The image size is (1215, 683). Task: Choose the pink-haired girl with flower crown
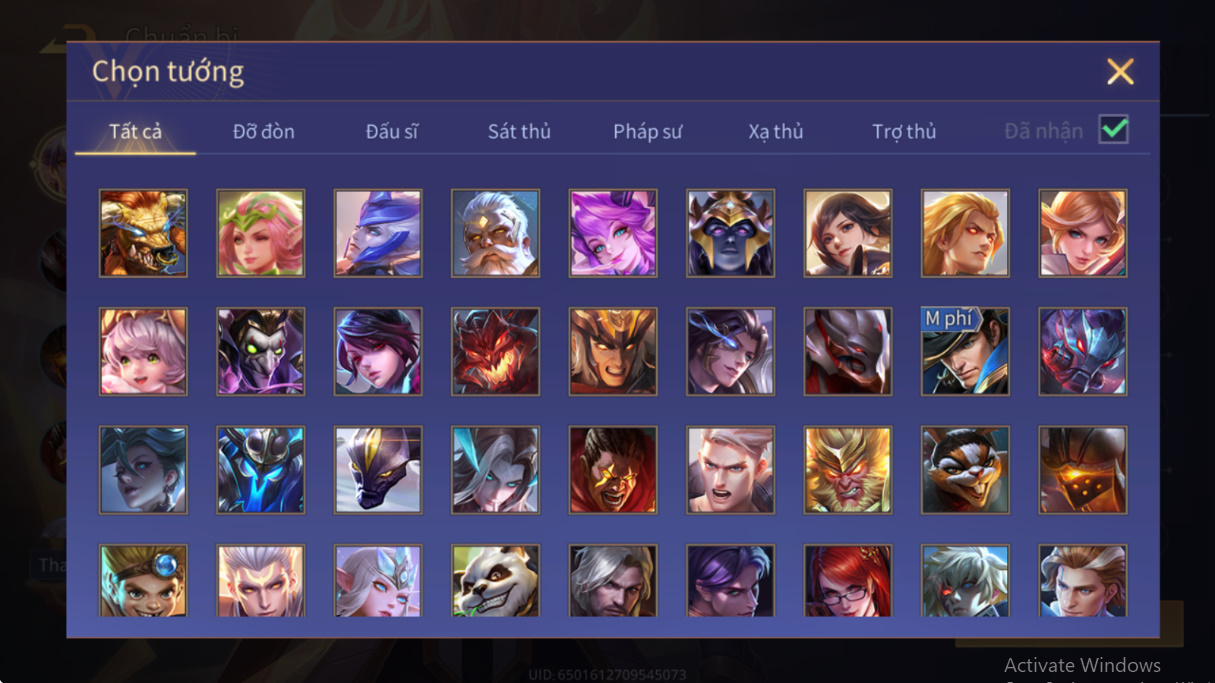pos(260,233)
